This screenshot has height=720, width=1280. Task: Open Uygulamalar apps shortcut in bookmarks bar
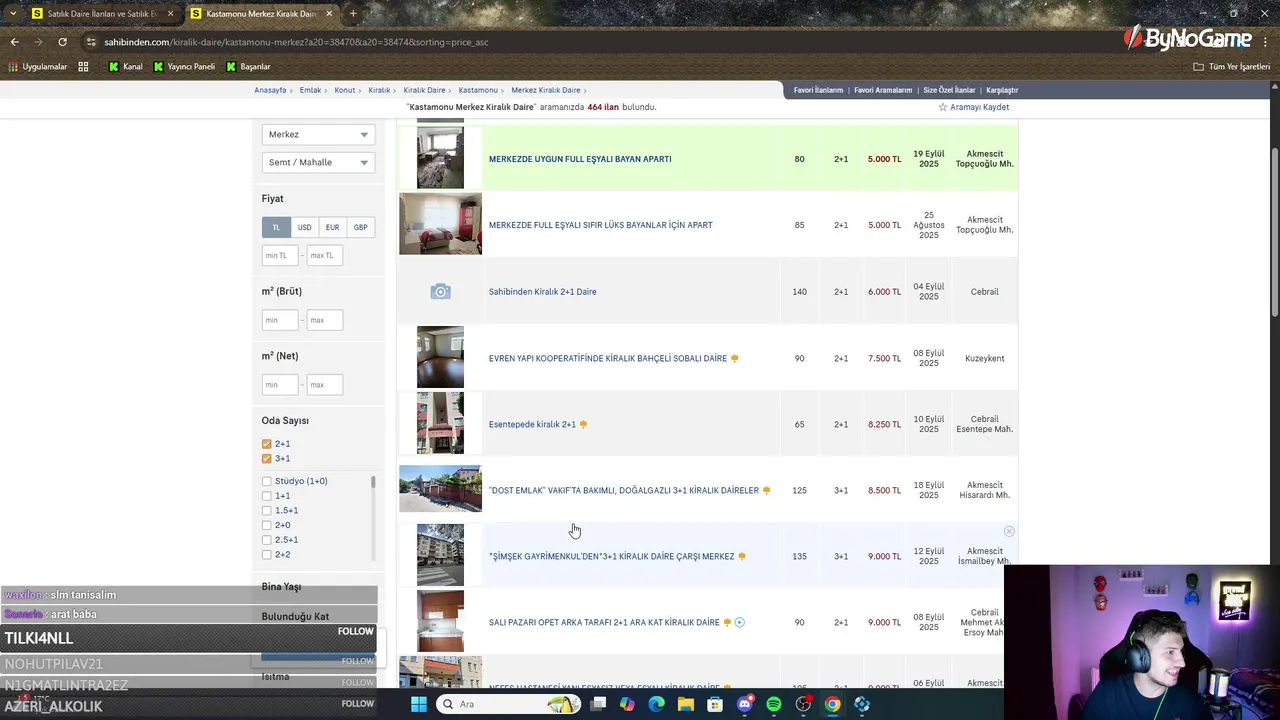click(38, 67)
